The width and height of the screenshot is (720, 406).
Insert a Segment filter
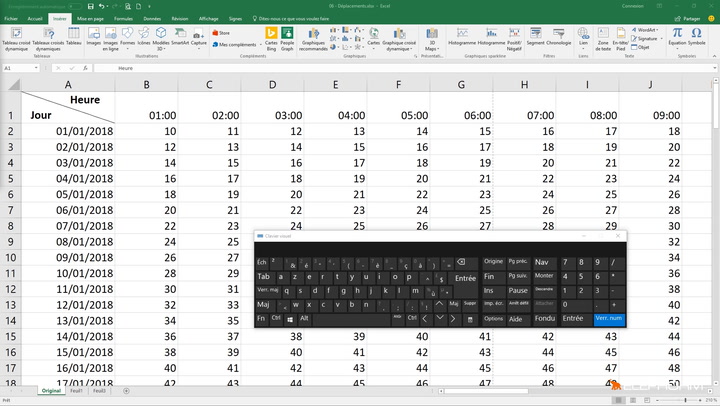pos(535,37)
